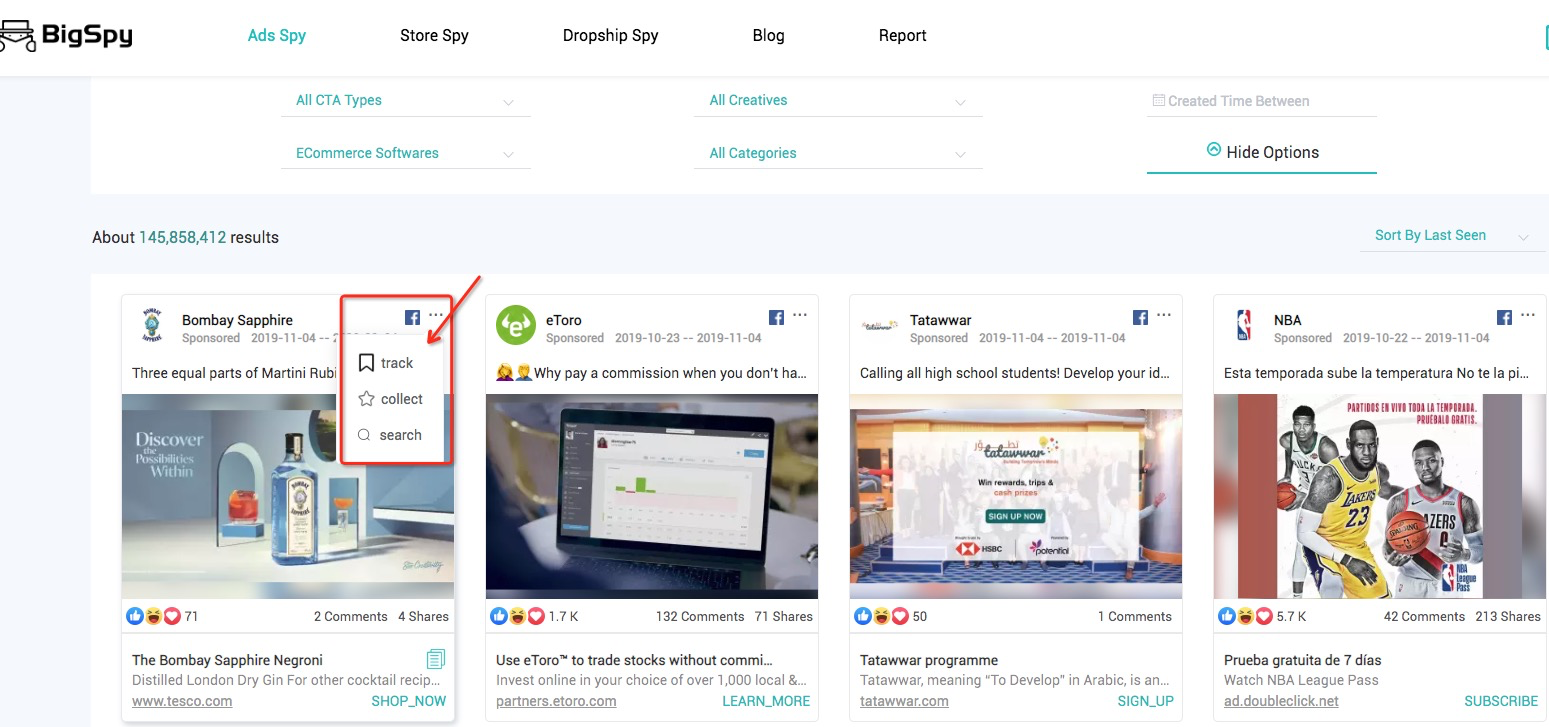This screenshot has height=727, width=1549.
Task: Expand the All Creatives dropdown
Action: 838,101
